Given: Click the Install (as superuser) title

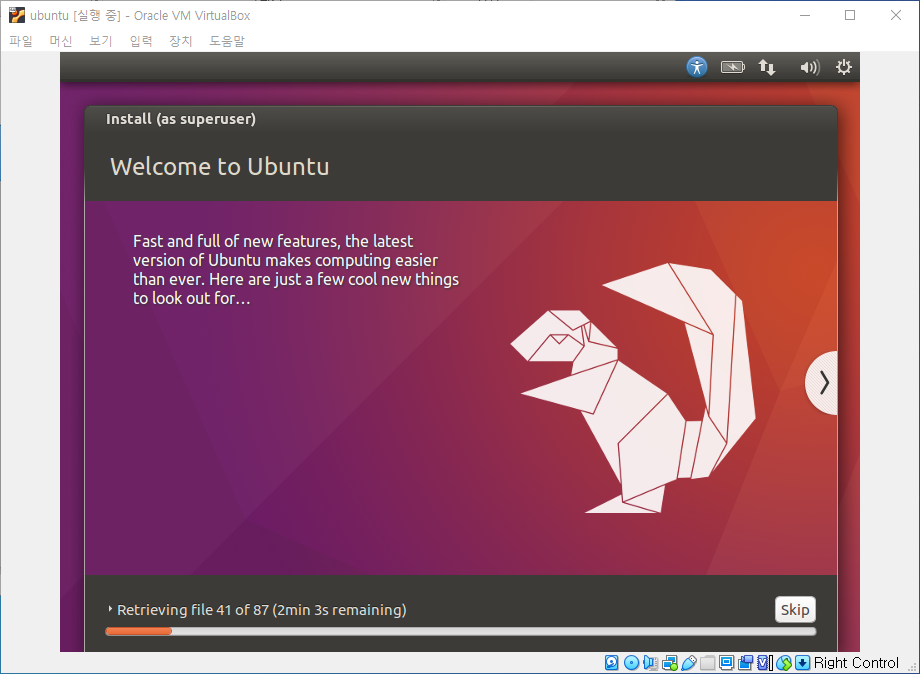Looking at the screenshot, I should (x=181, y=119).
